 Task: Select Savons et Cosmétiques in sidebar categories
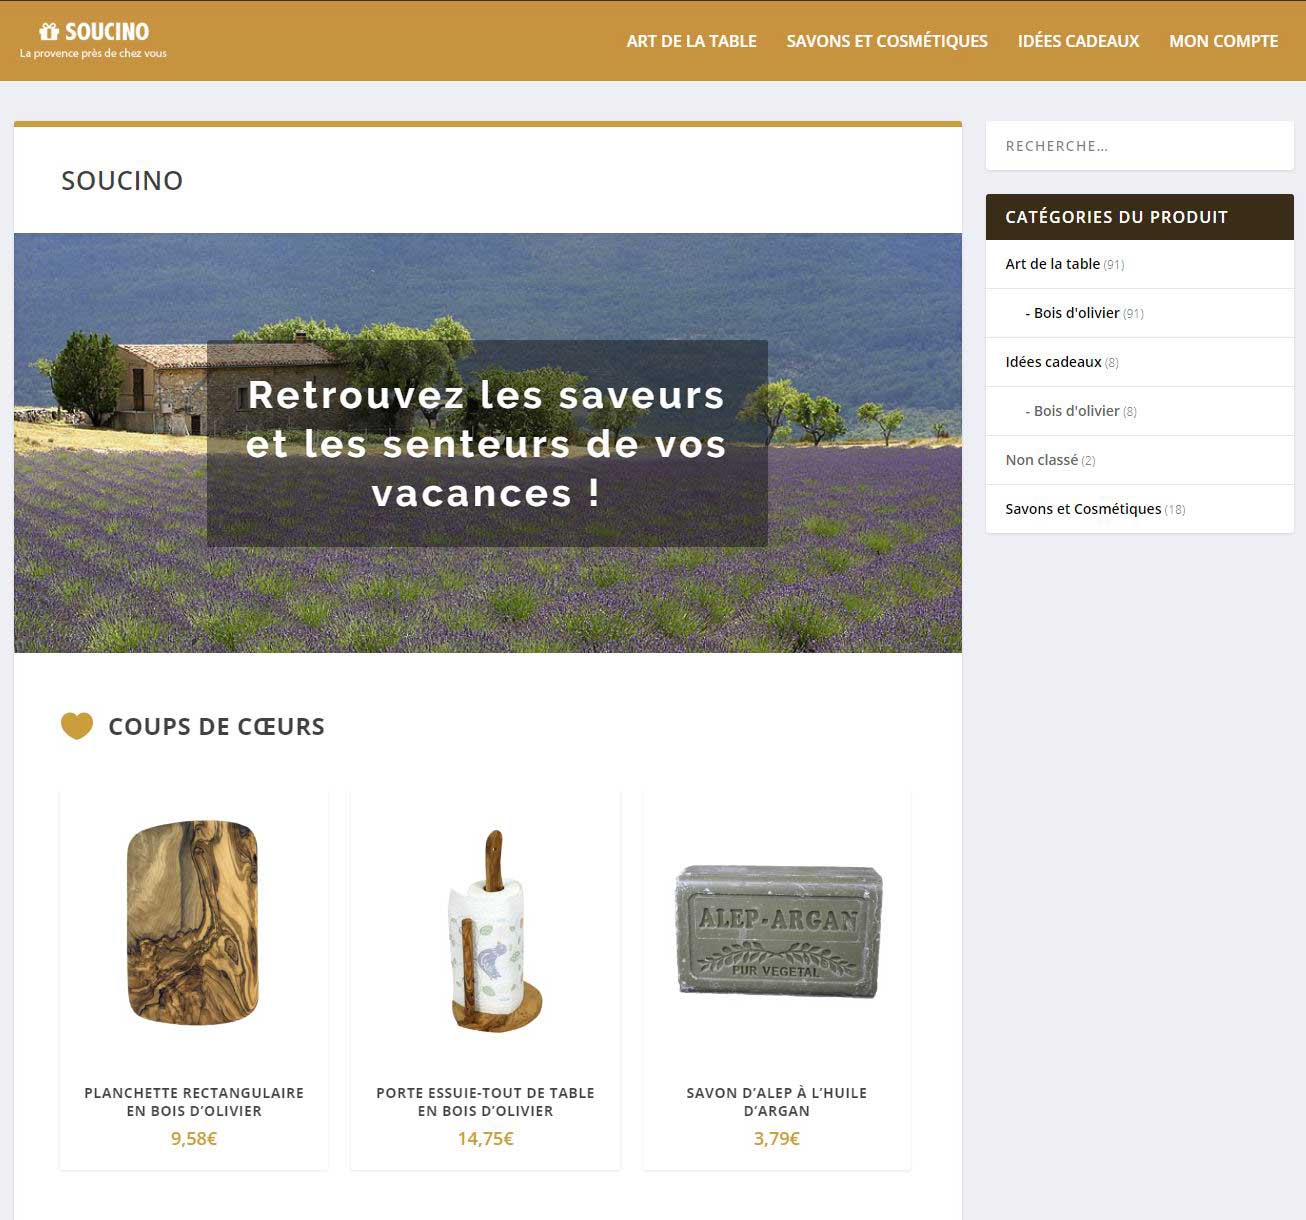coord(1083,509)
